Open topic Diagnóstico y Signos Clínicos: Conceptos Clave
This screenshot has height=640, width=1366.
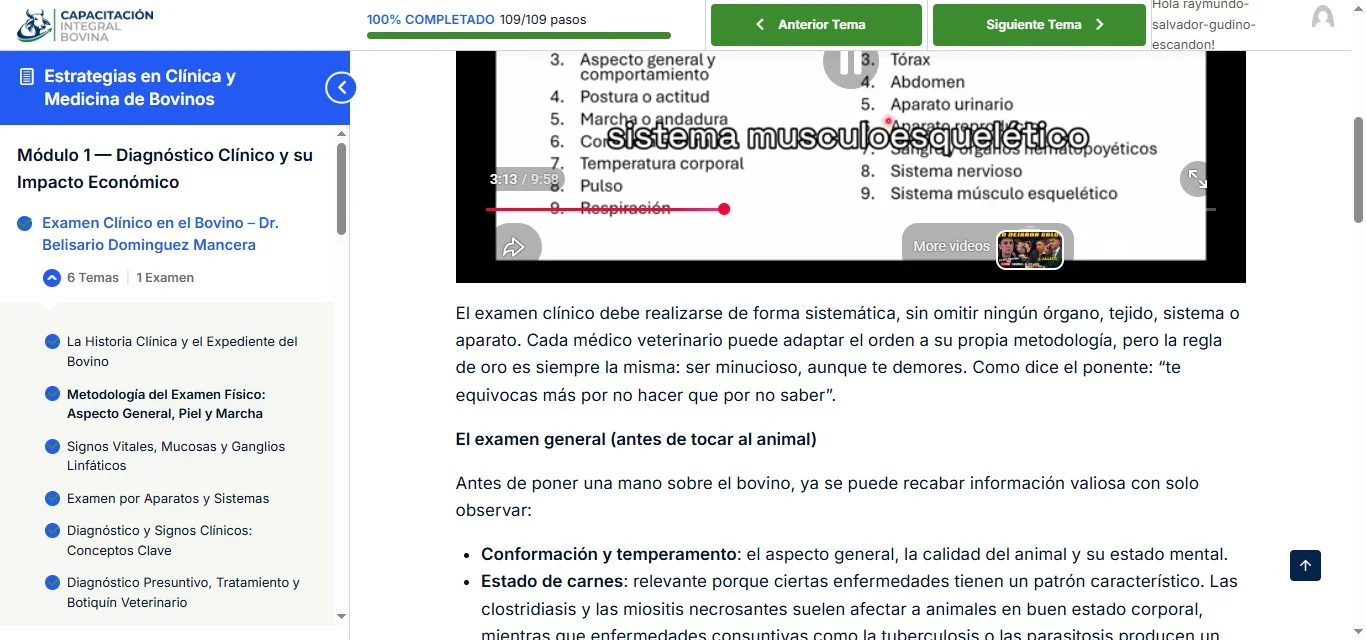tap(159, 540)
